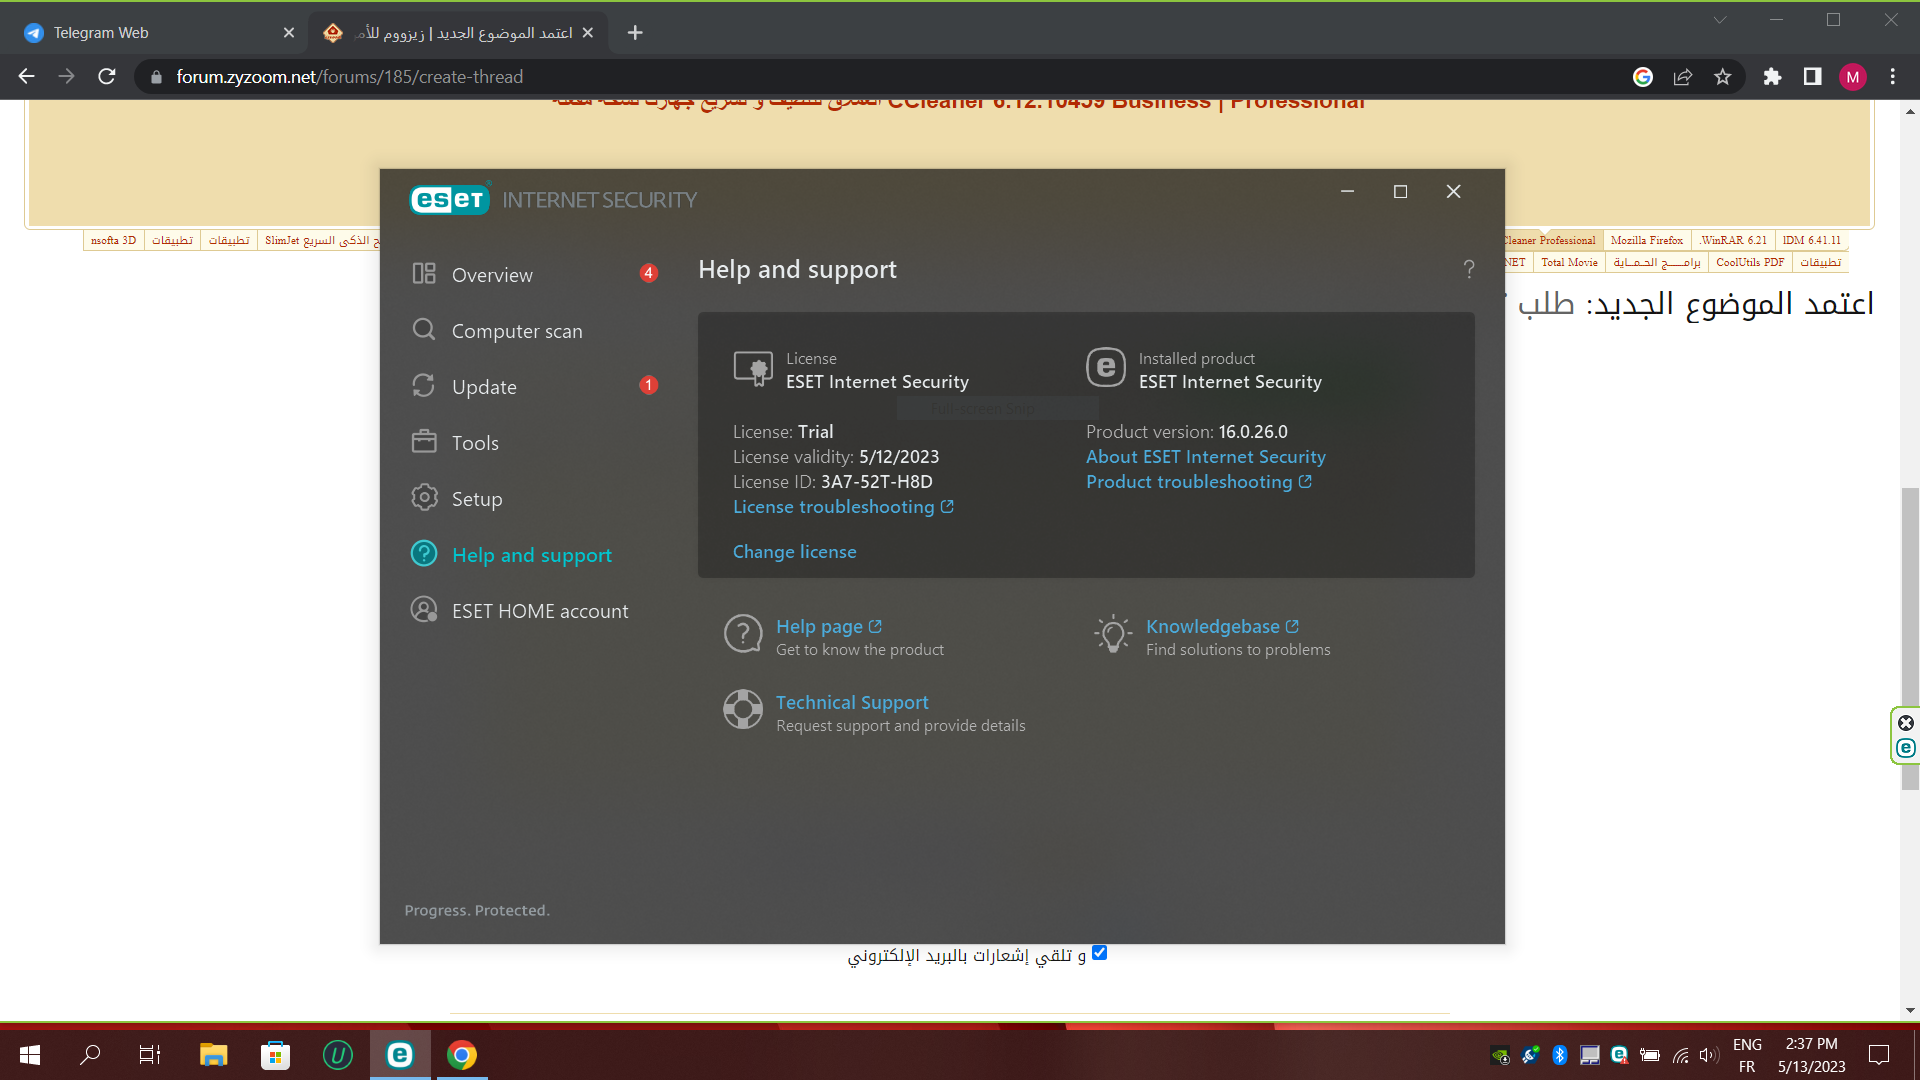Click the Google icon in address bar
Image resolution: width=1920 pixels, height=1080 pixels.
pos(1642,77)
